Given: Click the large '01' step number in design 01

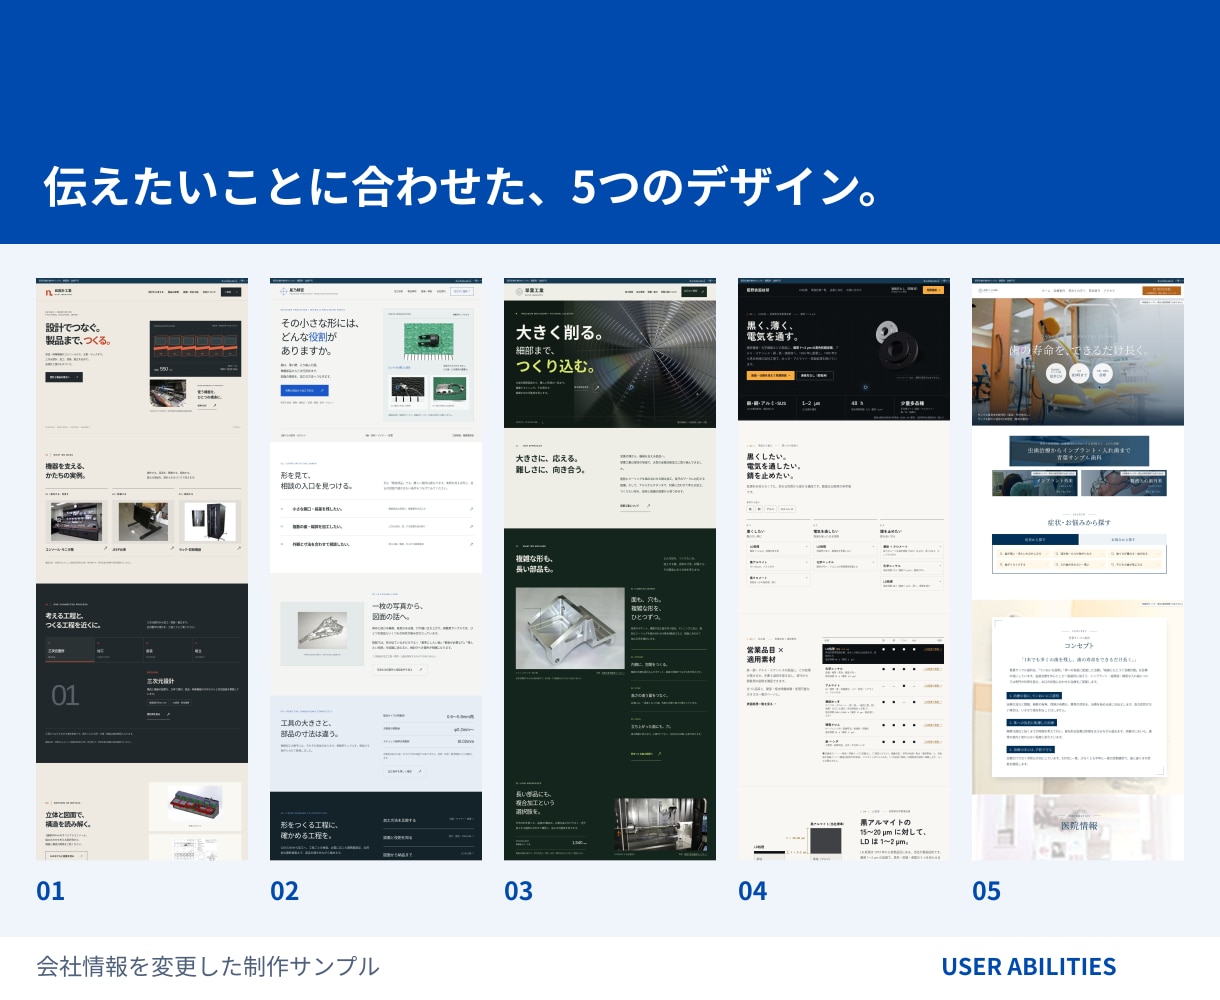Looking at the screenshot, I should point(65,695).
